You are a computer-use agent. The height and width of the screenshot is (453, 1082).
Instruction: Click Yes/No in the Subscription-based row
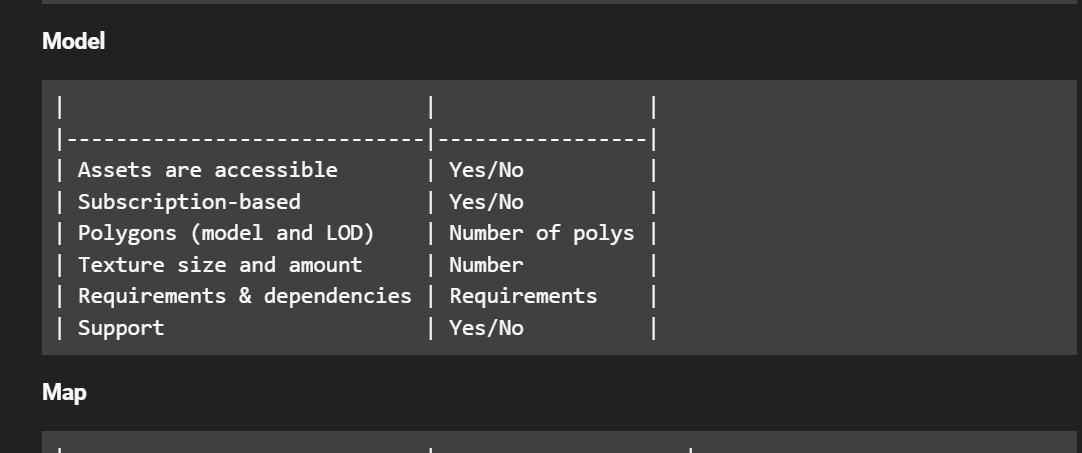point(486,202)
